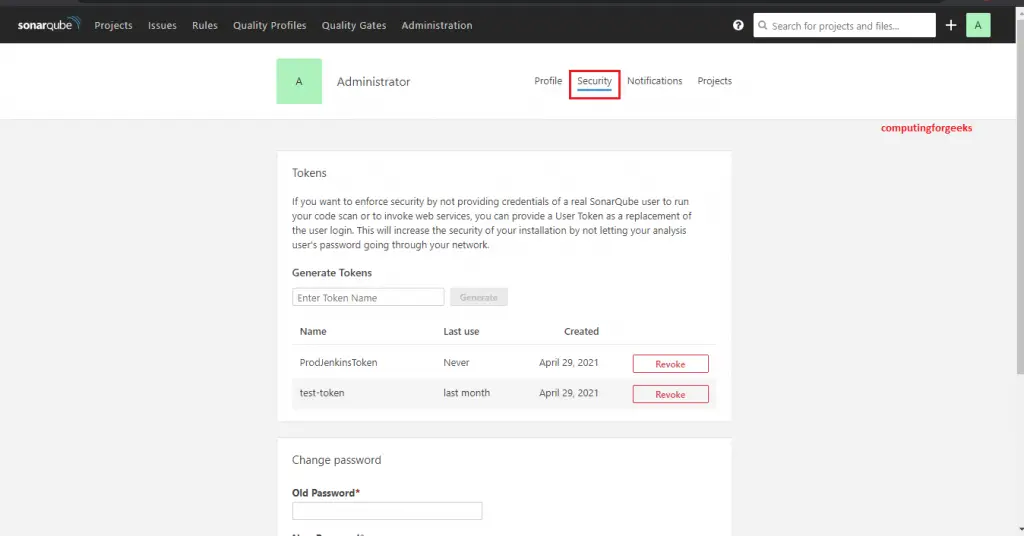Screen dimensions: 1024x536
Task: Click the Administrator name text
Action: pos(374,82)
